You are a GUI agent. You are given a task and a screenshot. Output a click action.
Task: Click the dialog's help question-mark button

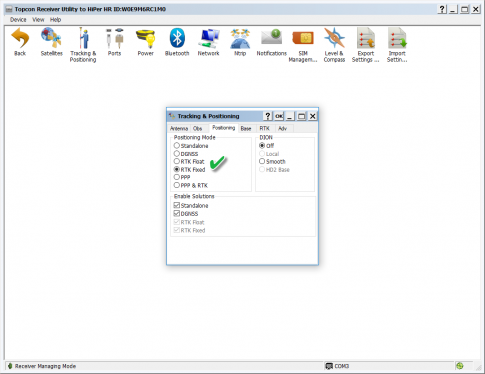click(267, 116)
